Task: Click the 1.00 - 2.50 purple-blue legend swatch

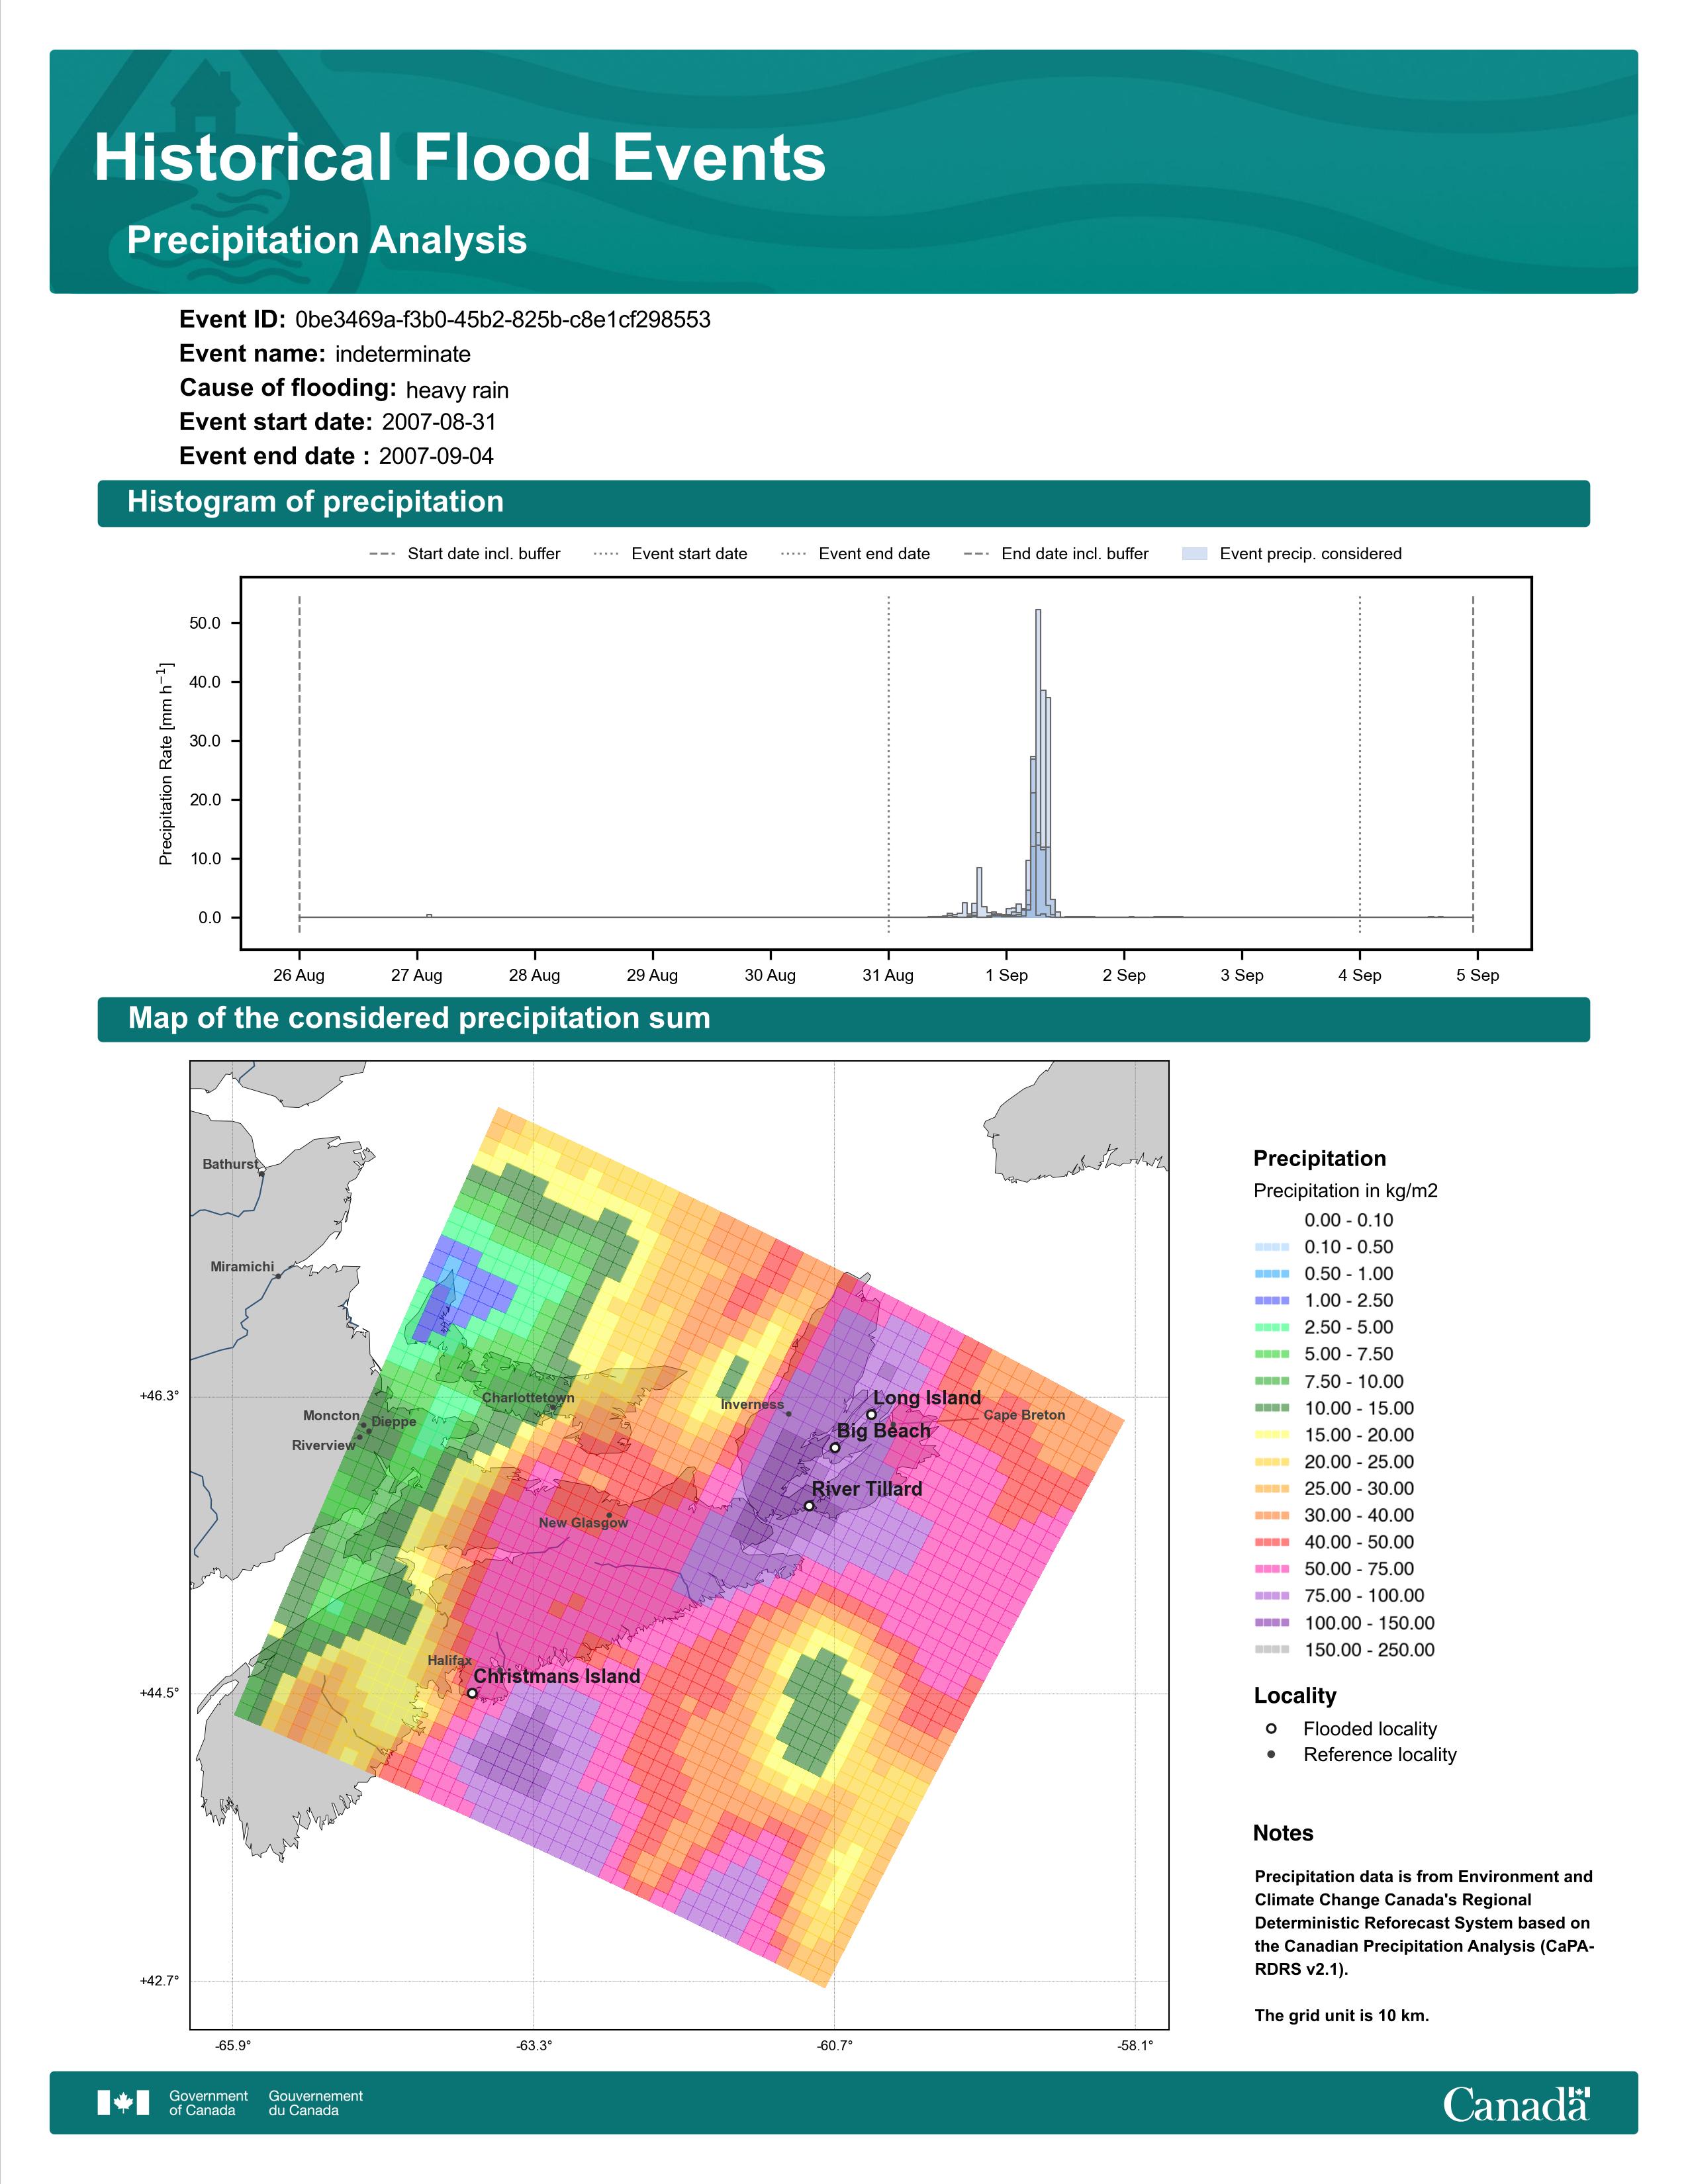Action: (x=1272, y=1301)
